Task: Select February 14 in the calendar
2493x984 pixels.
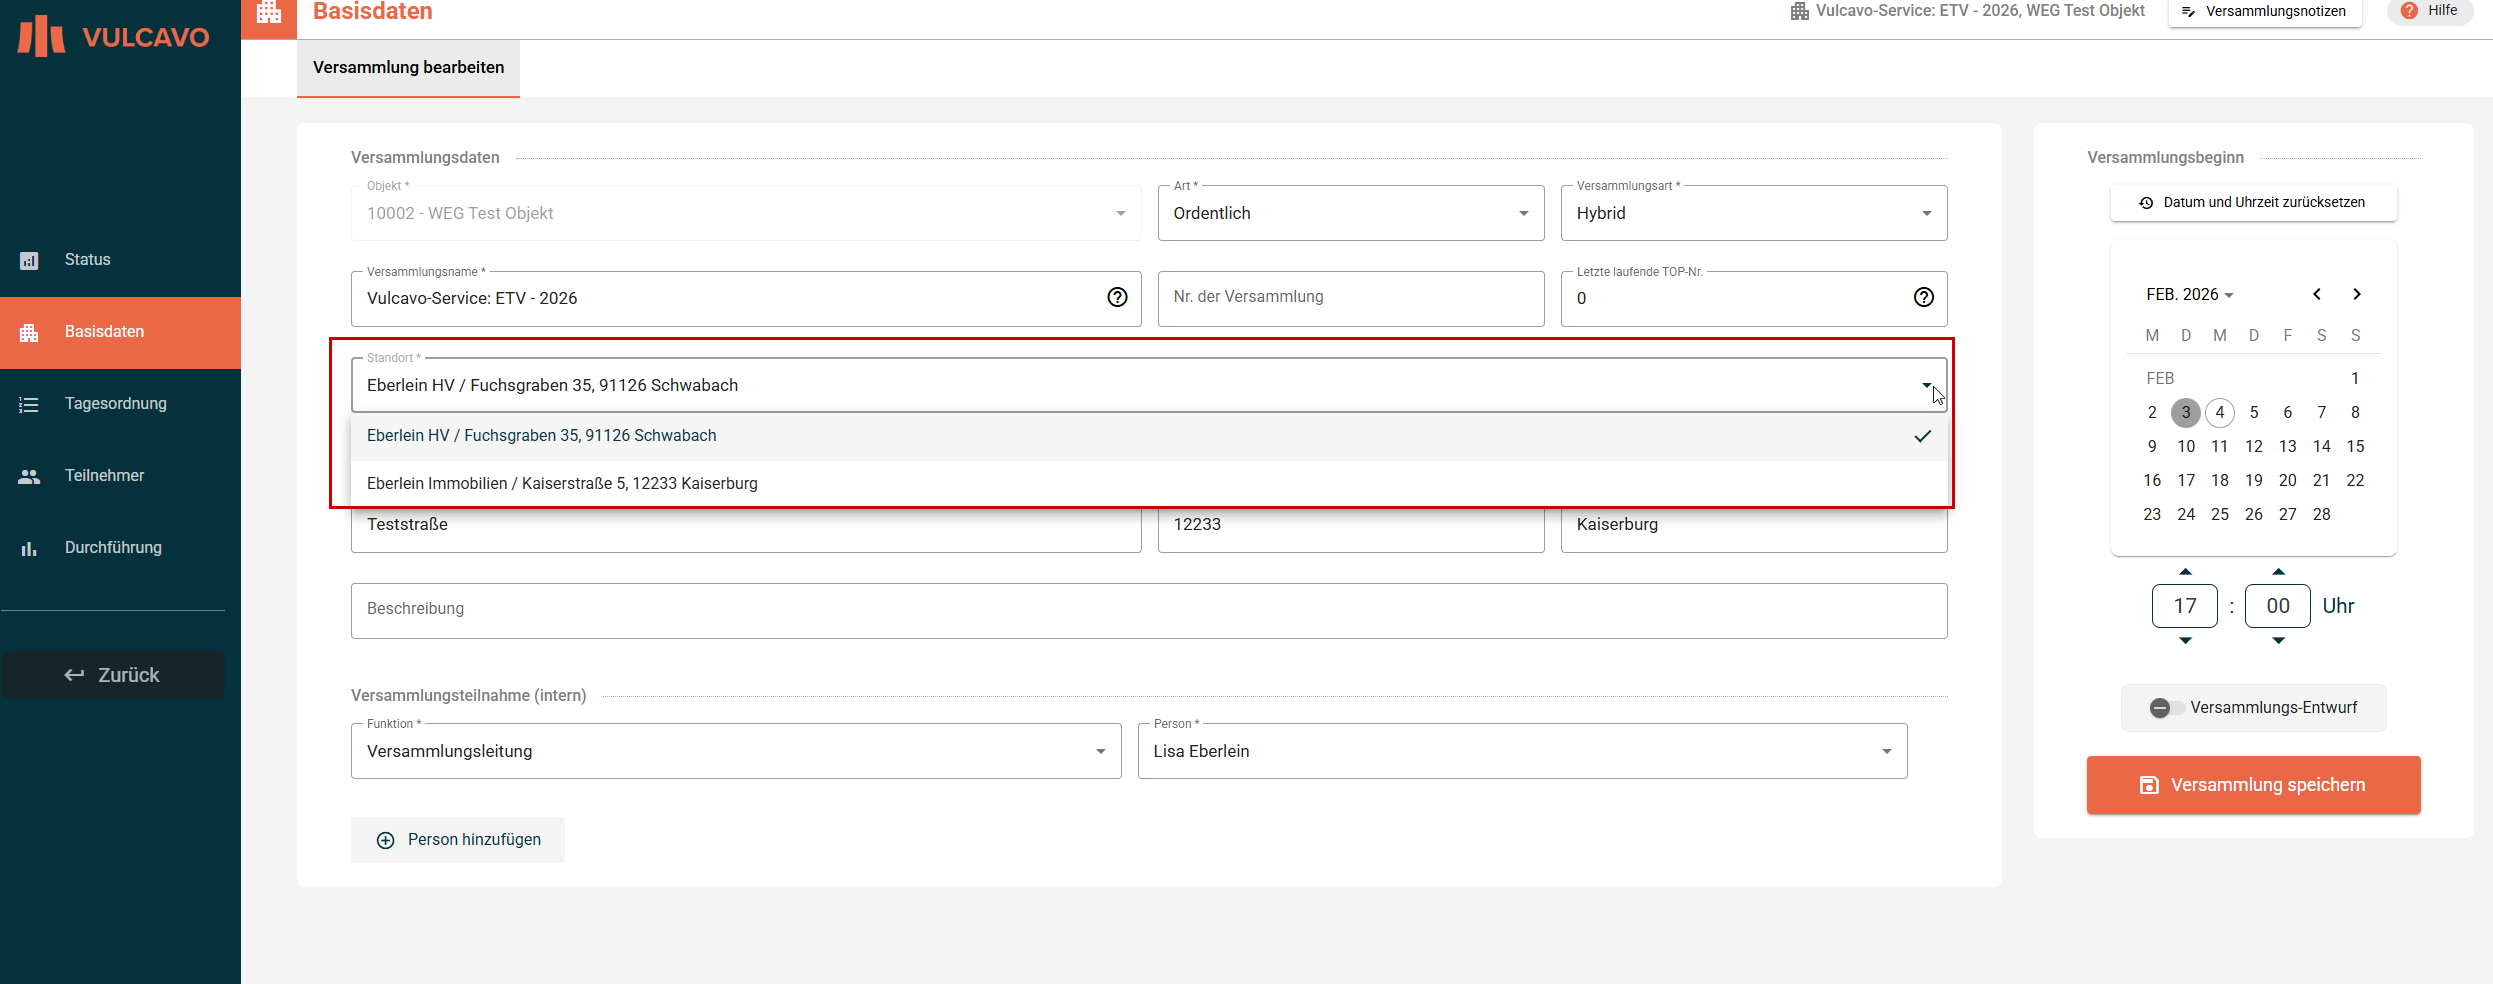Action: tap(2321, 446)
